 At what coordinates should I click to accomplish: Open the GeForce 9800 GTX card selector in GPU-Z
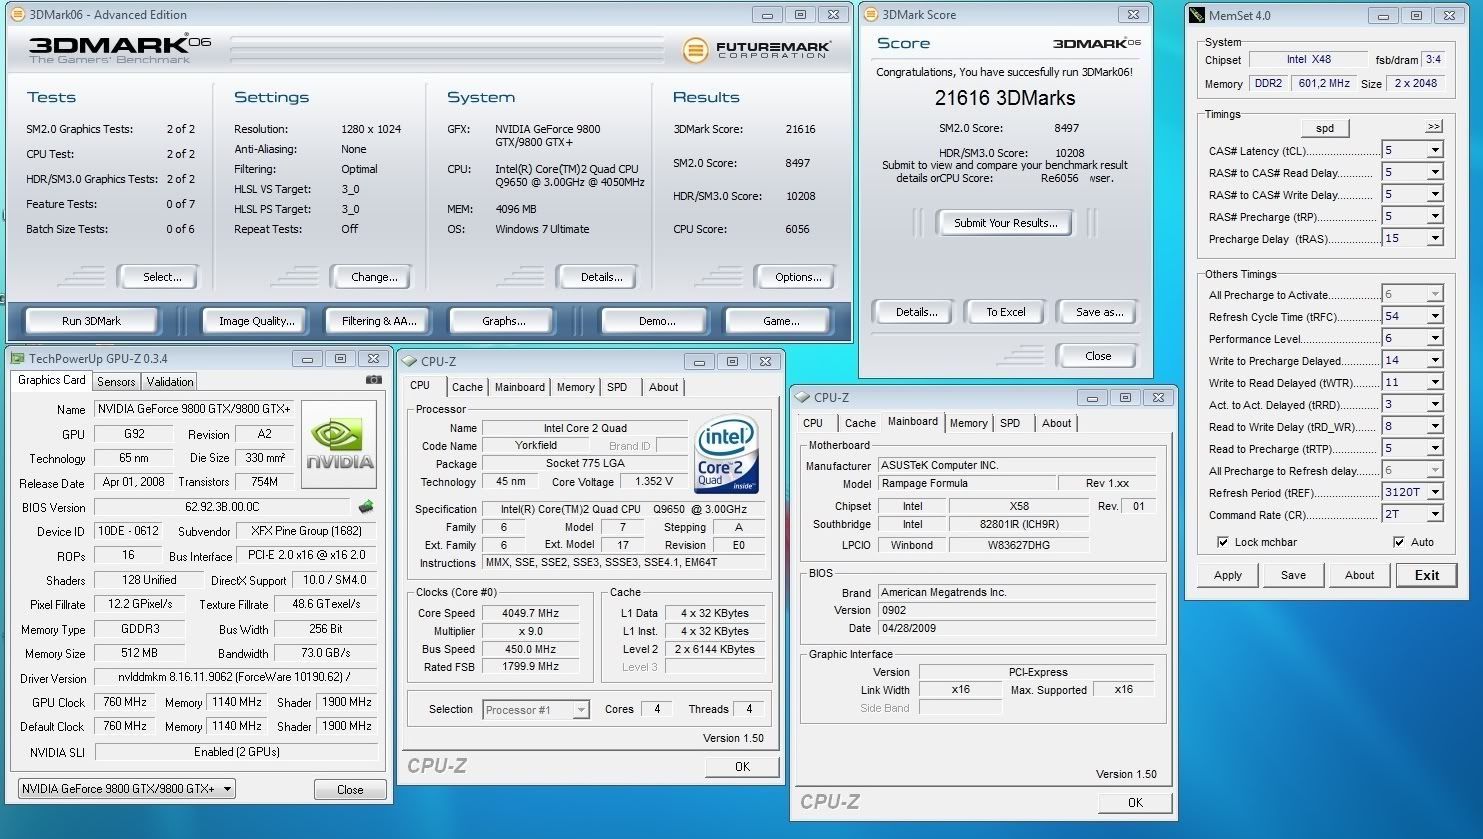127,789
